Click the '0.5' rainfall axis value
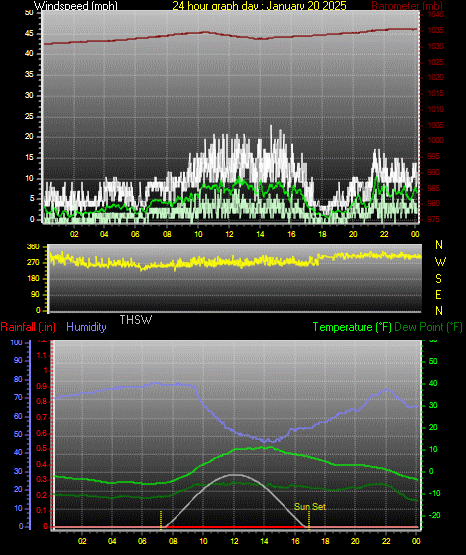 42,448
